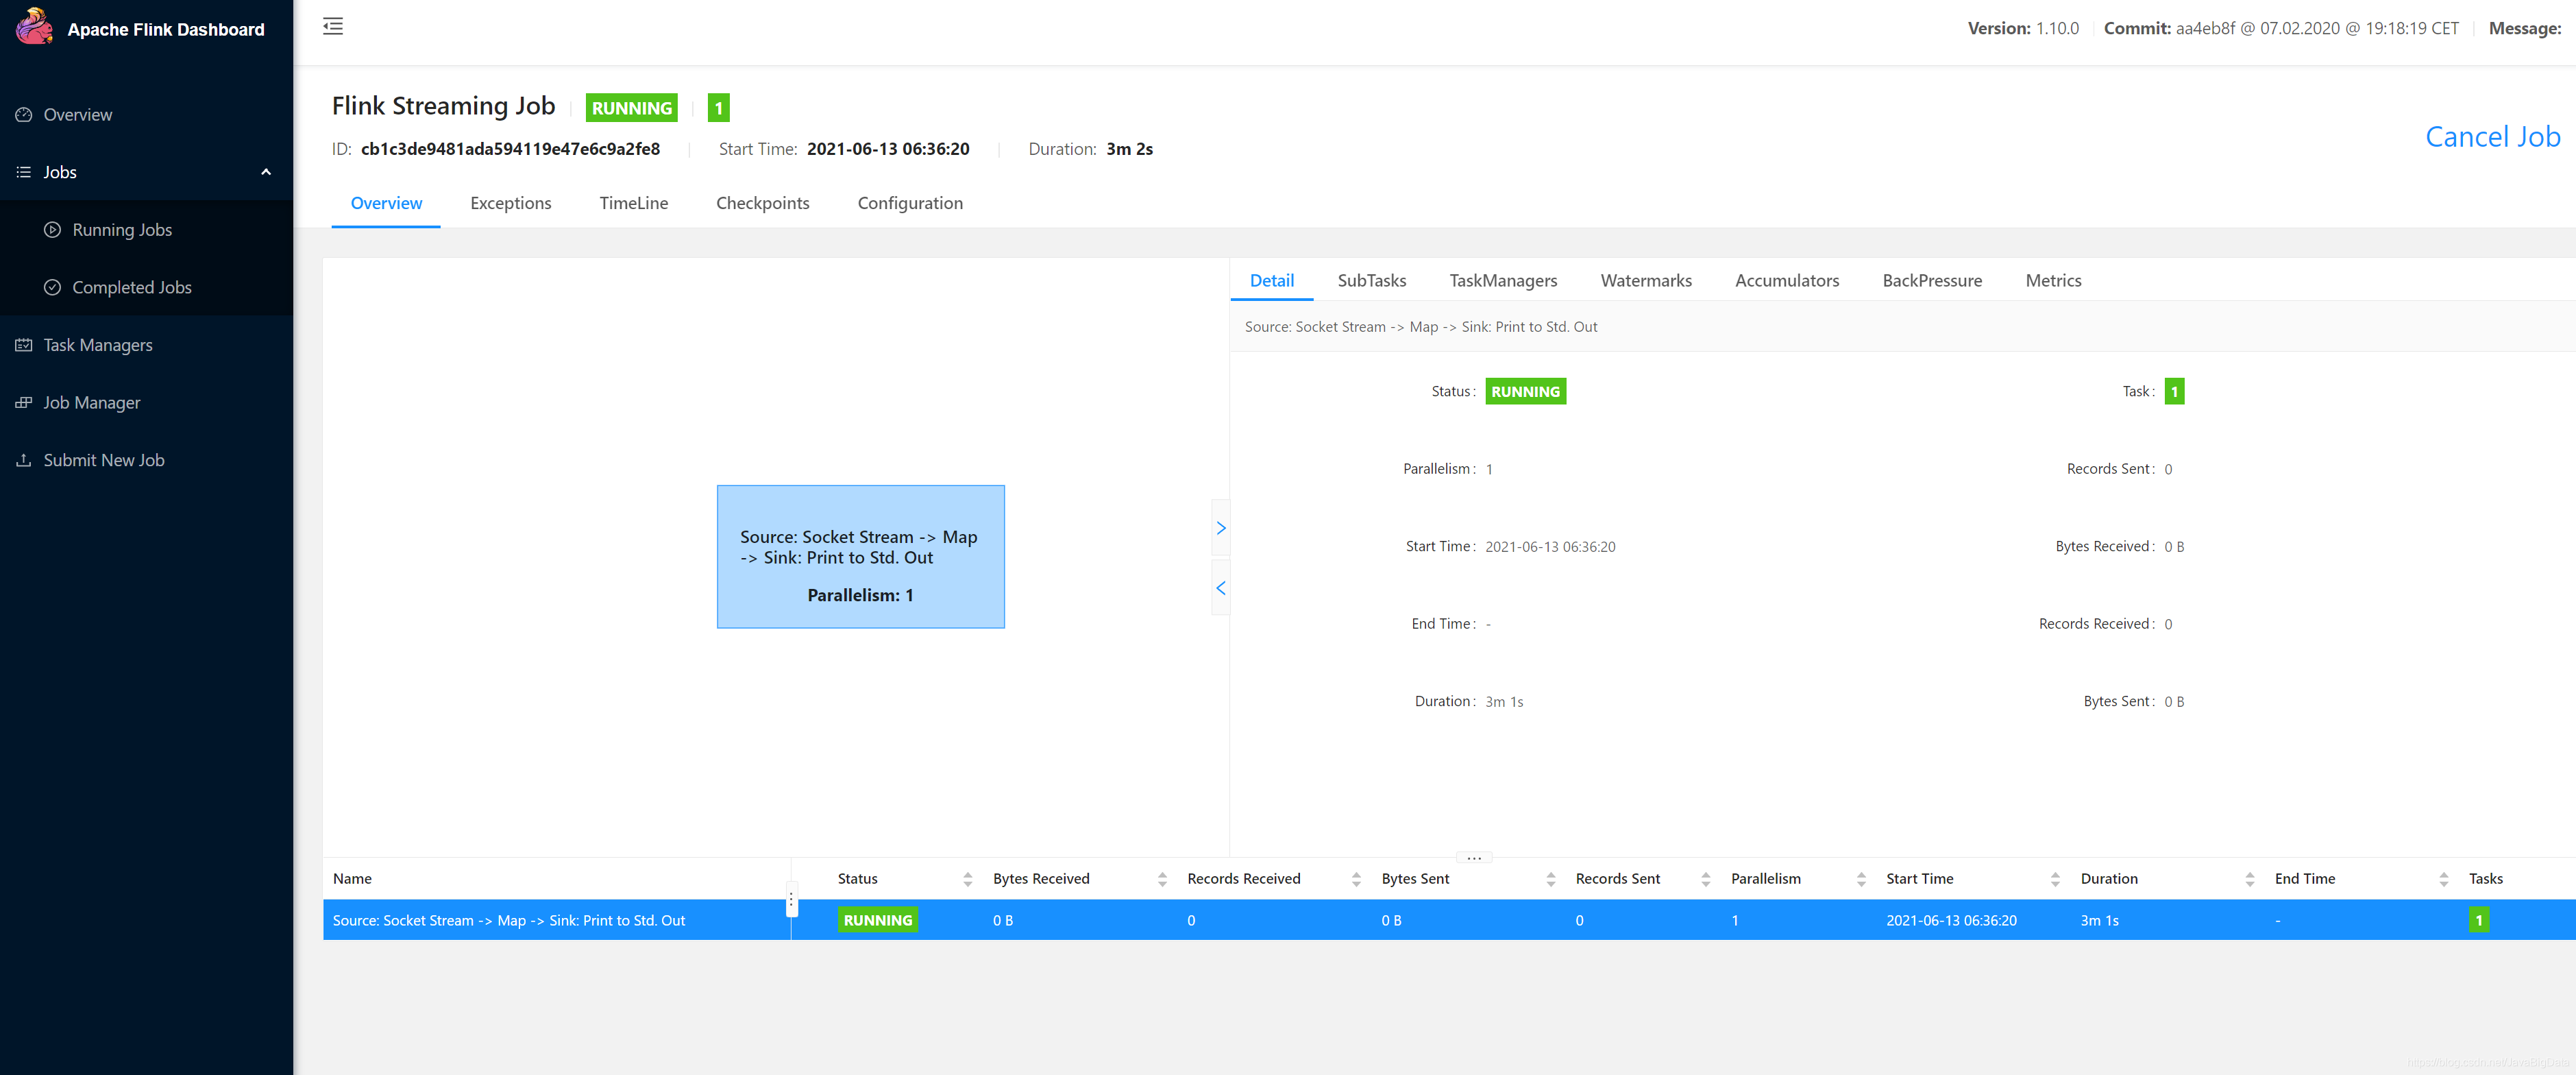Sort table by Bytes Received arrows
Image resolution: width=2576 pixels, height=1075 pixels.
click(x=1162, y=879)
